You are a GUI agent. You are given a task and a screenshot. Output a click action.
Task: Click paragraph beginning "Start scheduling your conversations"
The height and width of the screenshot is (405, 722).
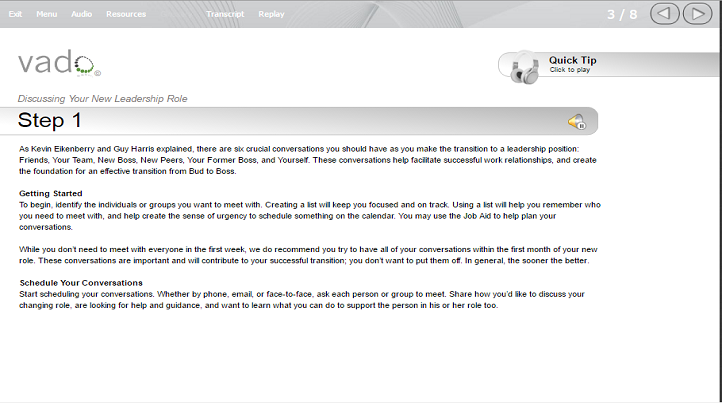click(x=302, y=300)
